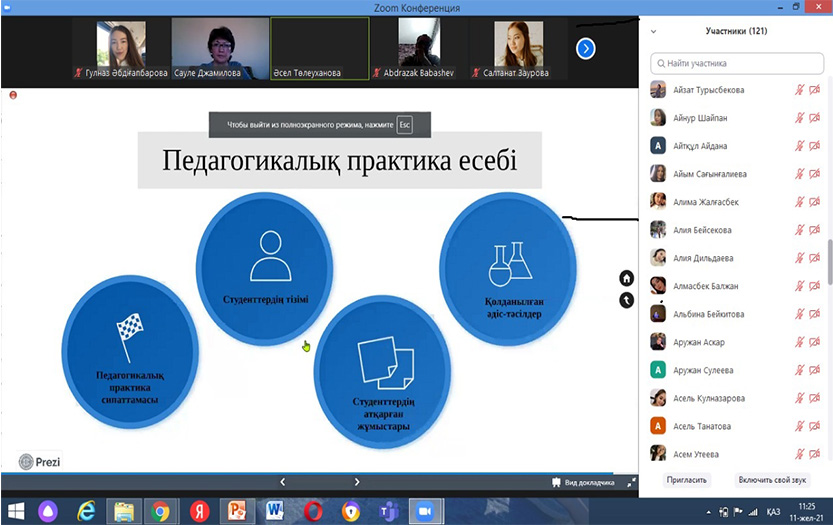Screen dimensions: 833x525
Task: Toggle camera icon for Айнур Шайпан
Action: 815,118
